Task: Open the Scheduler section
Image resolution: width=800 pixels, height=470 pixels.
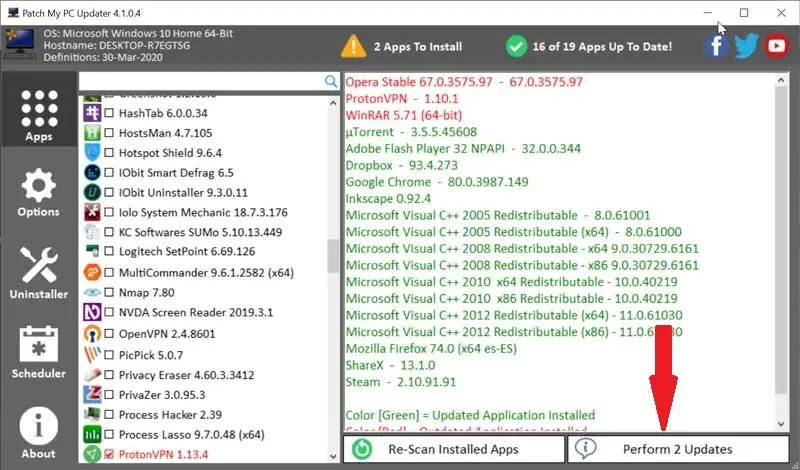Action: 39,352
